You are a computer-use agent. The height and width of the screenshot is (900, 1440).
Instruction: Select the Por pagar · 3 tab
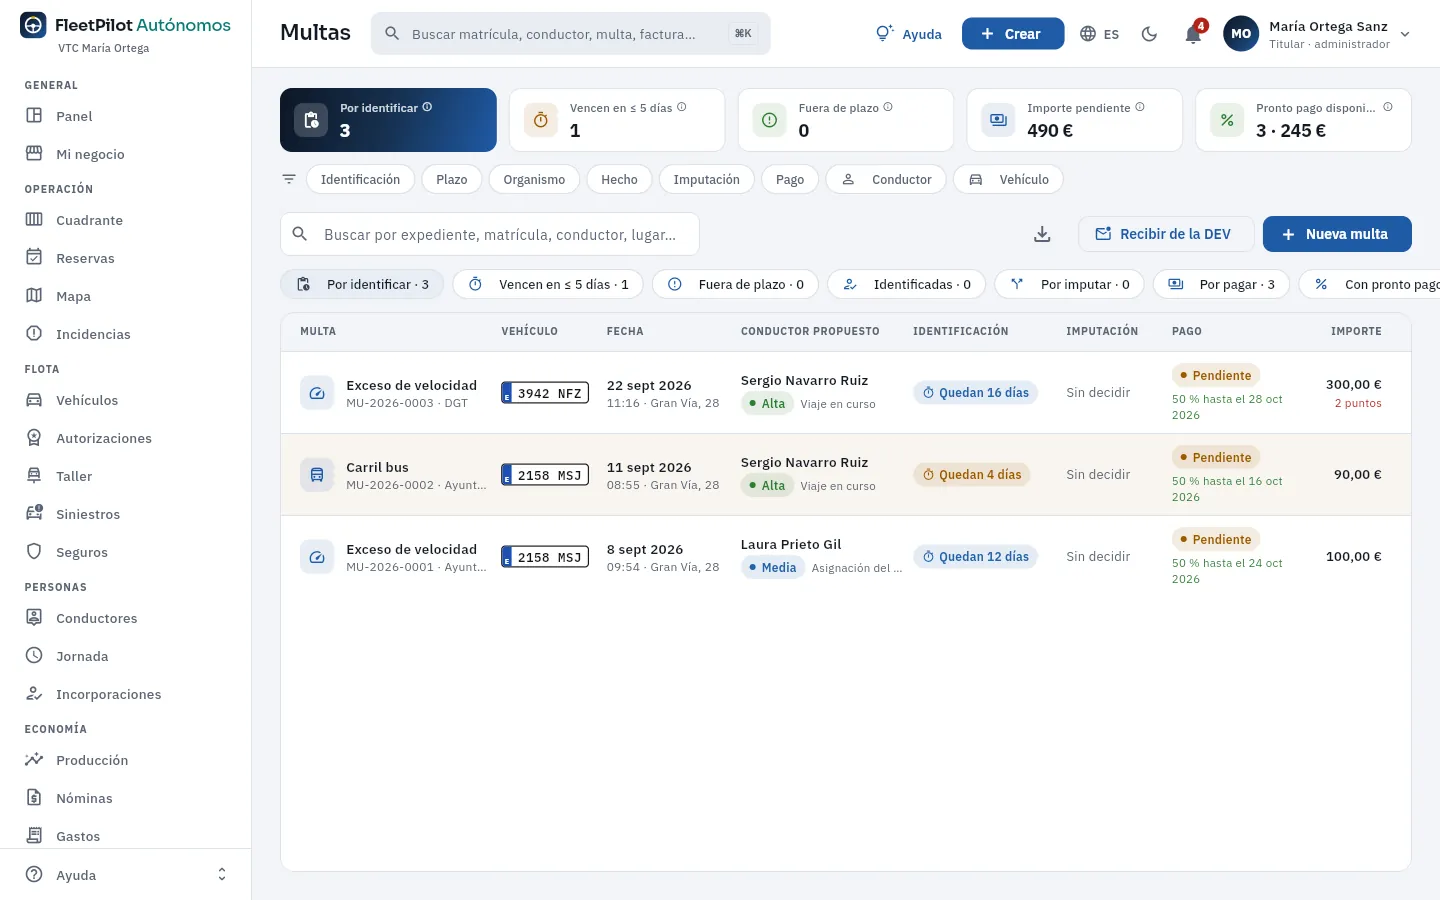1222,284
